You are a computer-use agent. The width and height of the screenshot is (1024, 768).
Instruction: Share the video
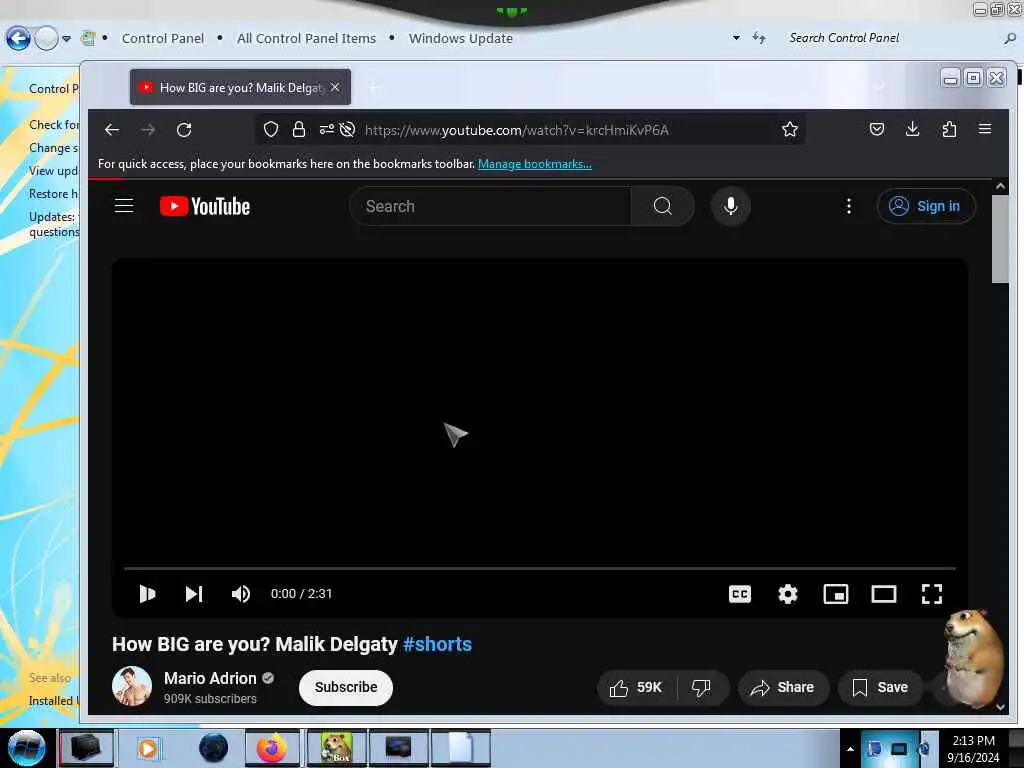(782, 687)
